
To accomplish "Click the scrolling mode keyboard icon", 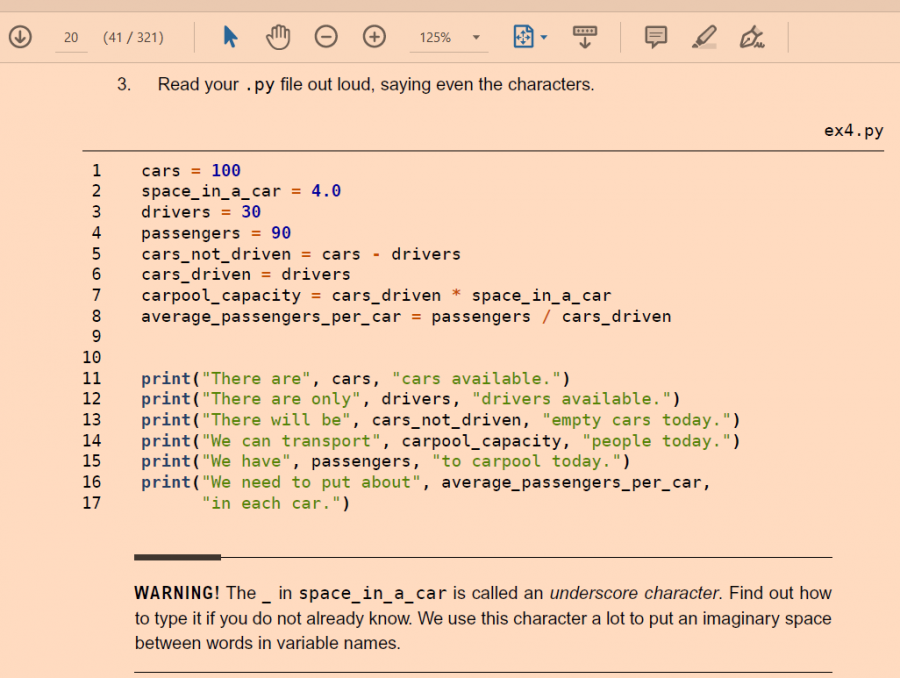I will [585, 37].
